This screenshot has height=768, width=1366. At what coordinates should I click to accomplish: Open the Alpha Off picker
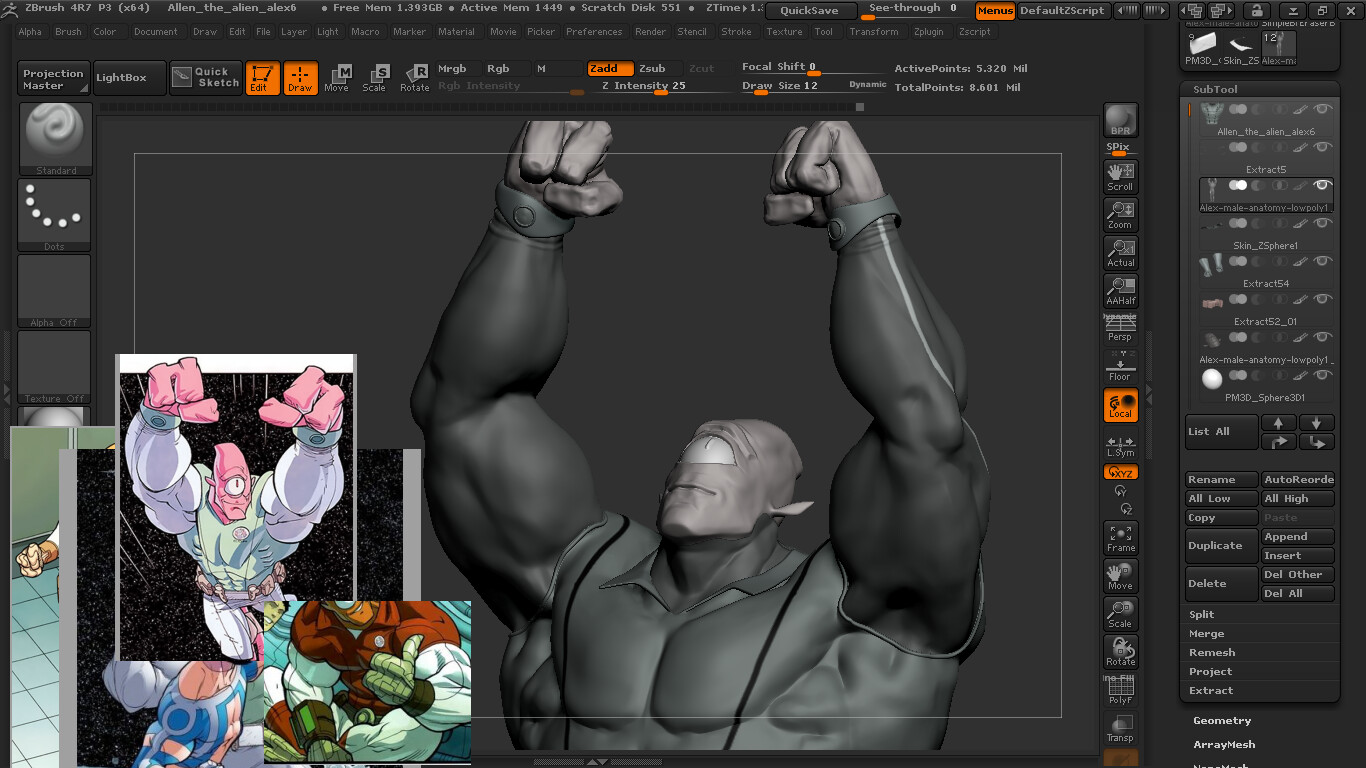tap(55, 291)
